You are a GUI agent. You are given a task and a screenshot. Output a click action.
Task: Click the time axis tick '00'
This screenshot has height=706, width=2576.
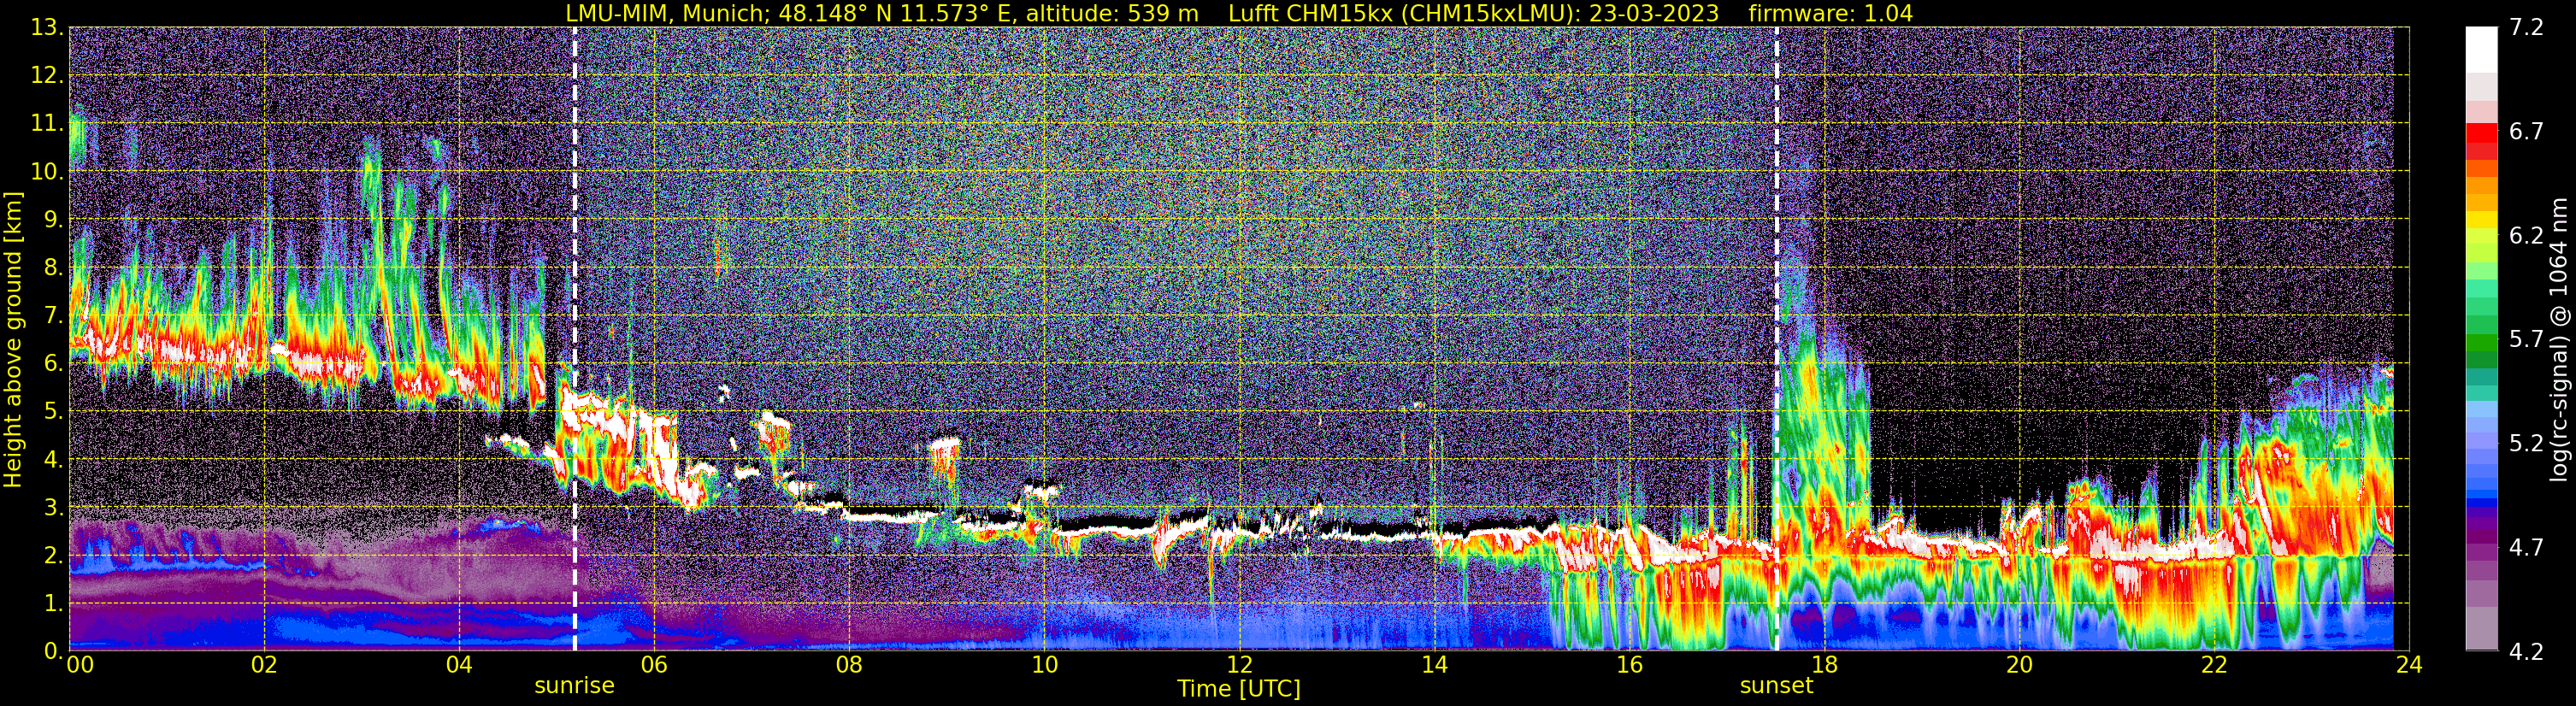80,665
